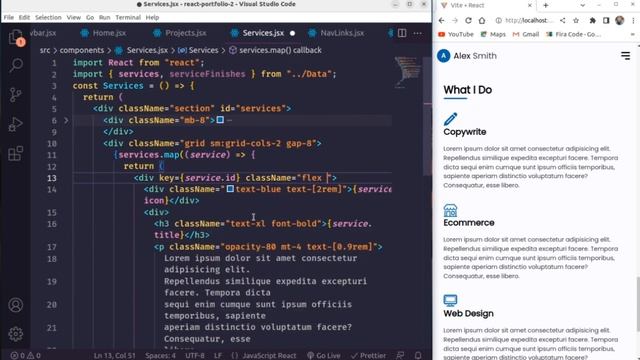Viewport: 640px width, 360px height.
Task: Open the Edit menu
Action: 24,18
